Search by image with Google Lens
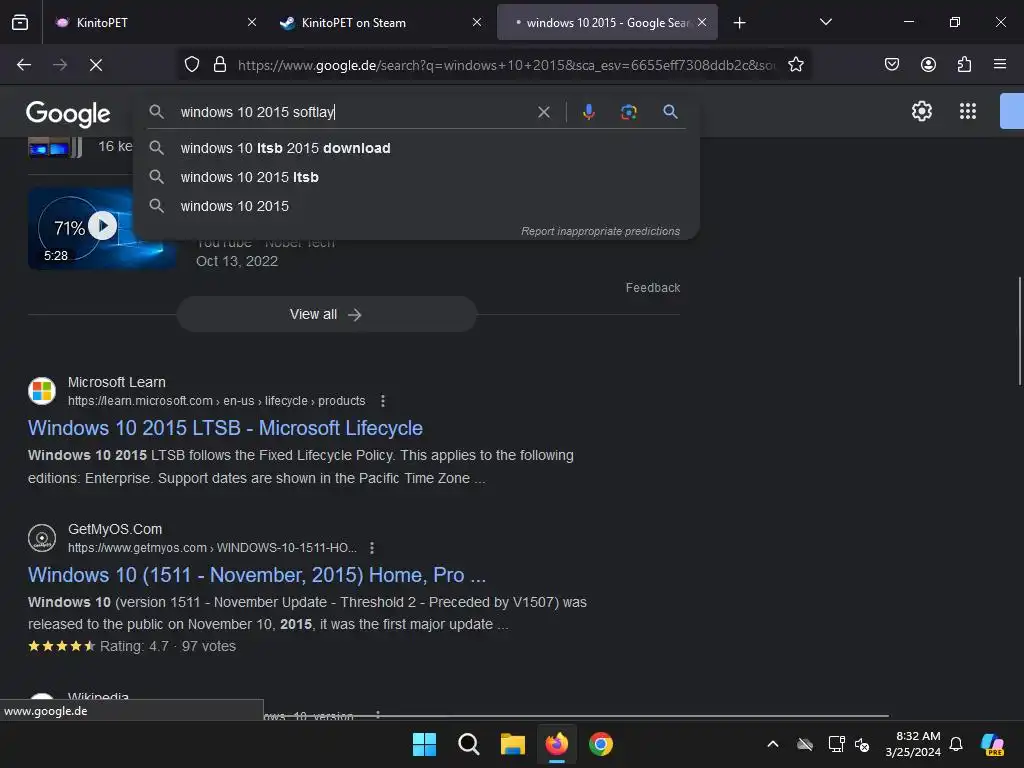 (x=628, y=112)
